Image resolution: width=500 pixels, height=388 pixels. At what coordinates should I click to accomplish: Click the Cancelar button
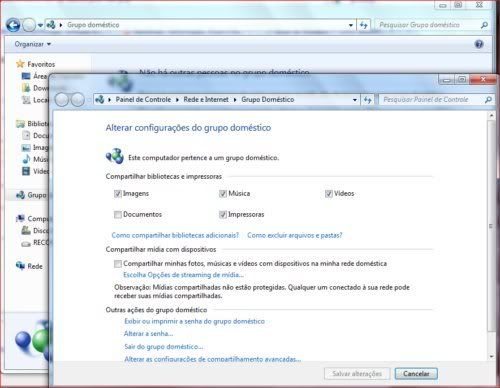416,374
